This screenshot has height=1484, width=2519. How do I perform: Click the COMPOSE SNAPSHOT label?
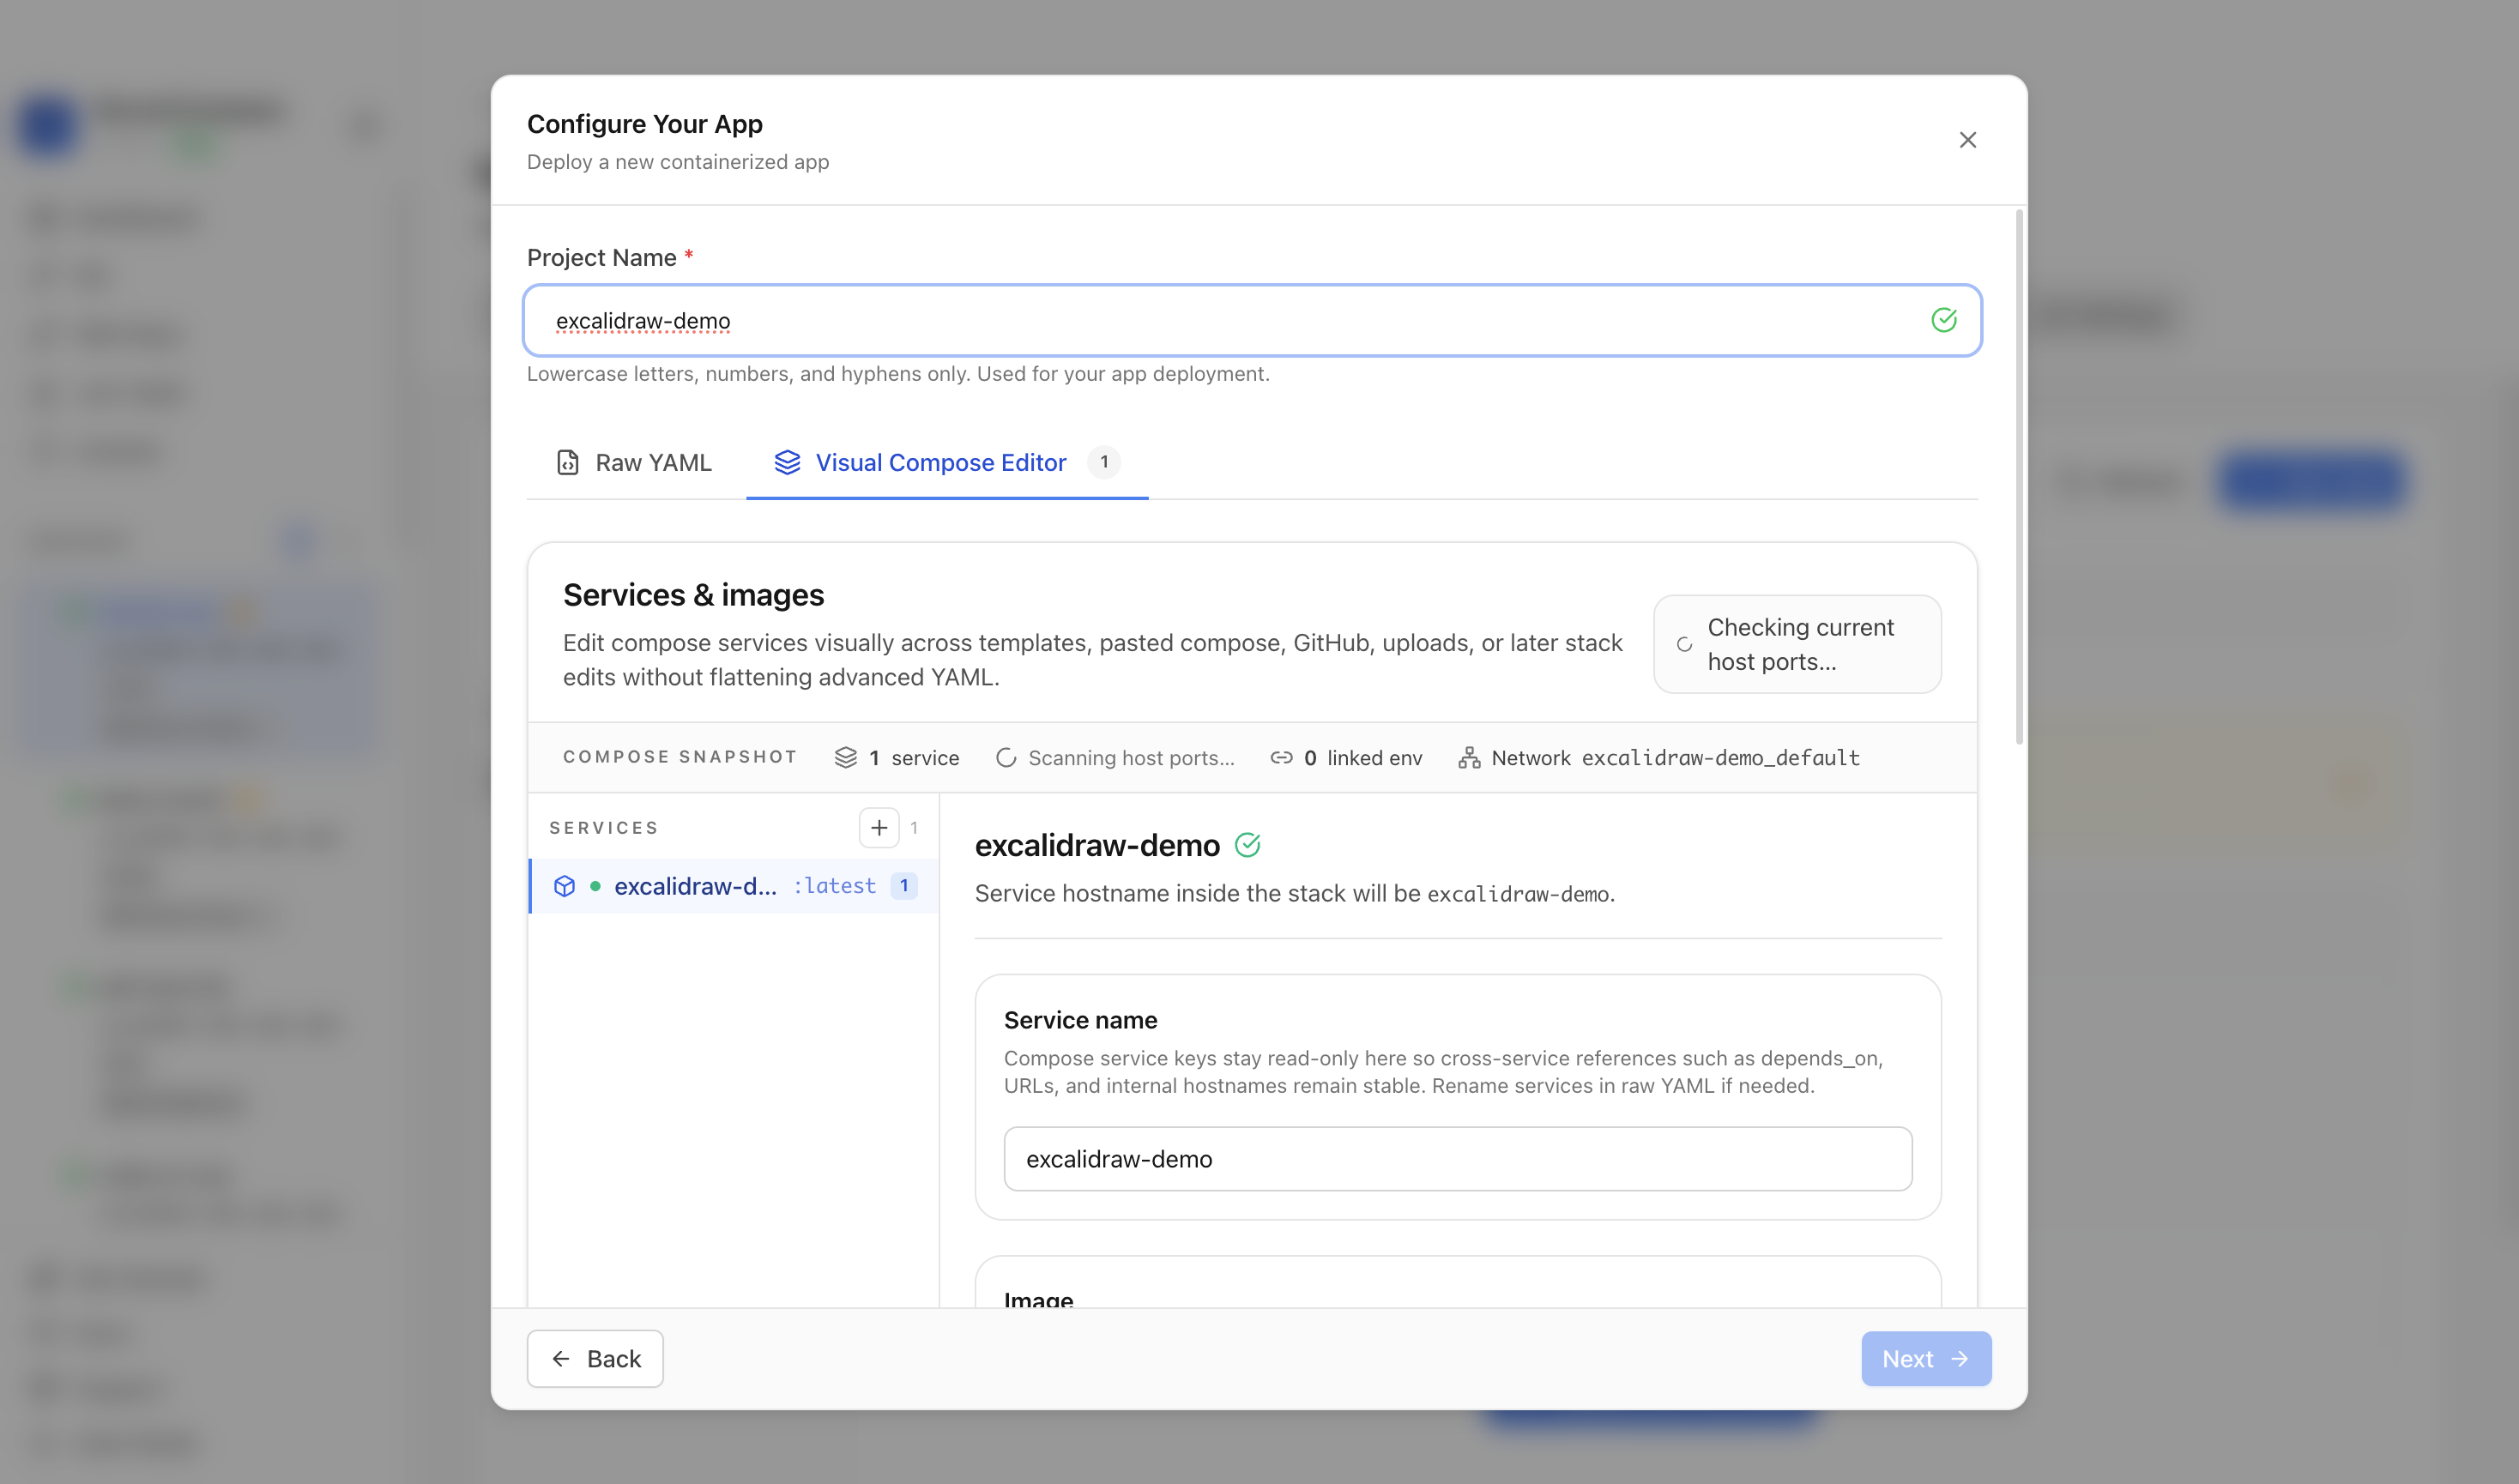pos(679,756)
